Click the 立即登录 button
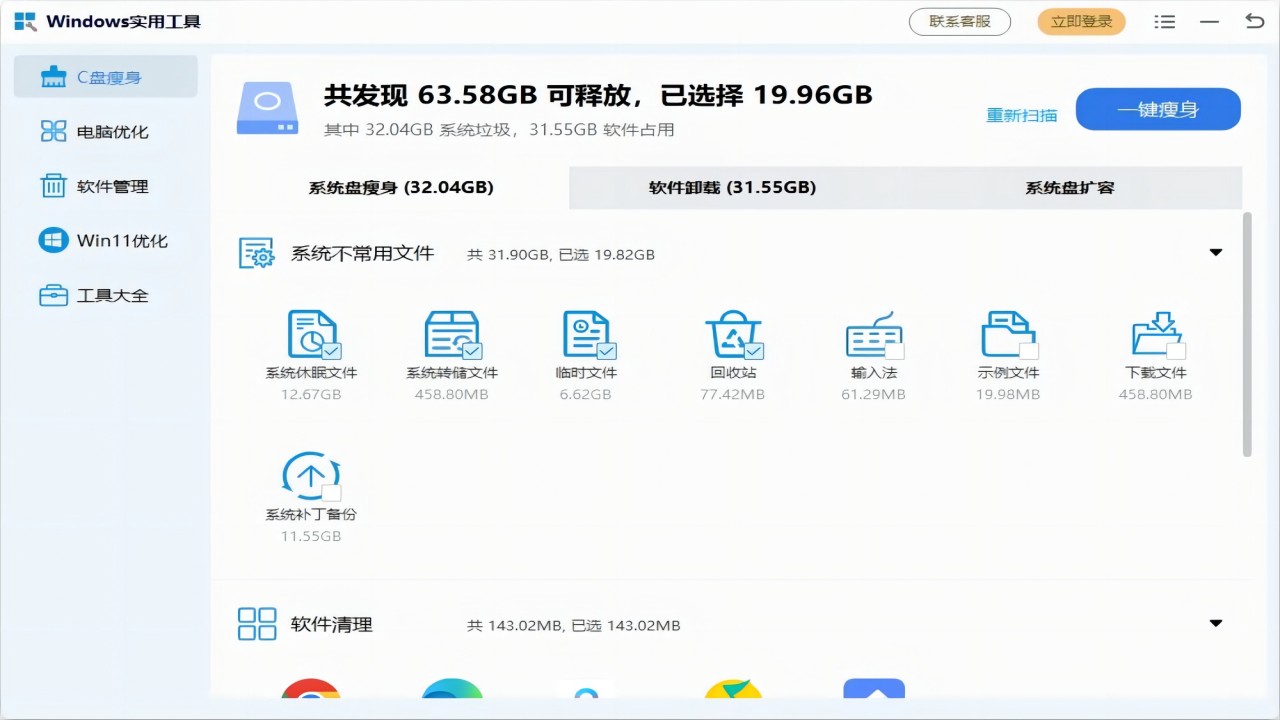 coord(1081,21)
